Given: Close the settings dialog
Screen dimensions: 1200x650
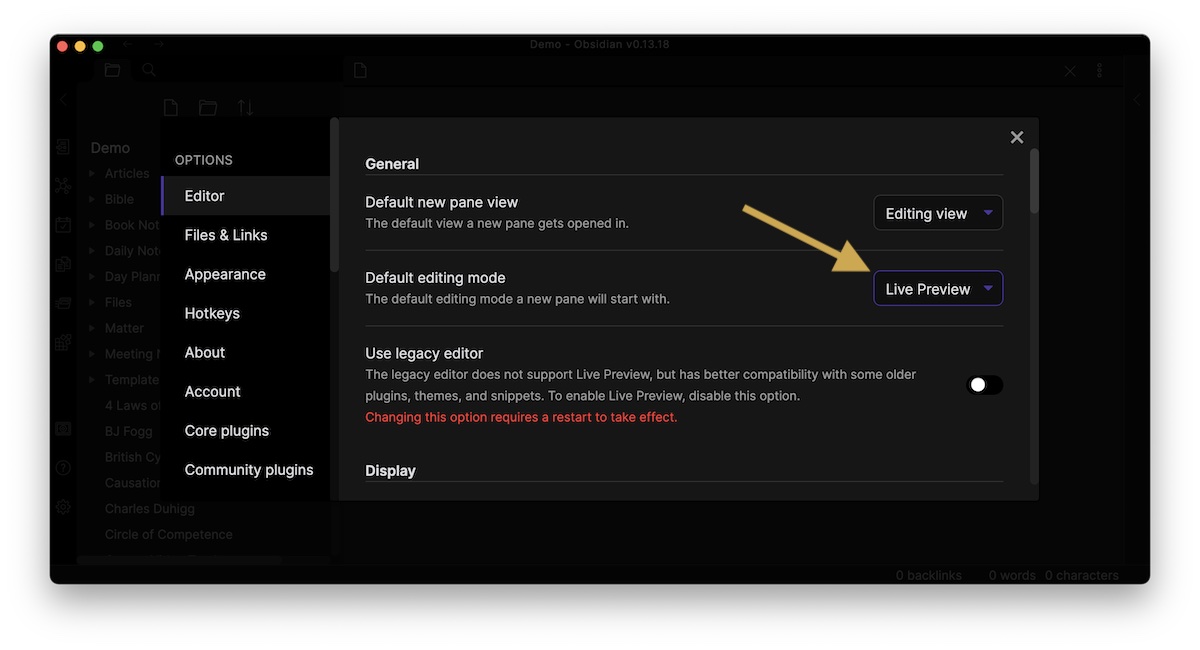Looking at the screenshot, I should 1017,137.
